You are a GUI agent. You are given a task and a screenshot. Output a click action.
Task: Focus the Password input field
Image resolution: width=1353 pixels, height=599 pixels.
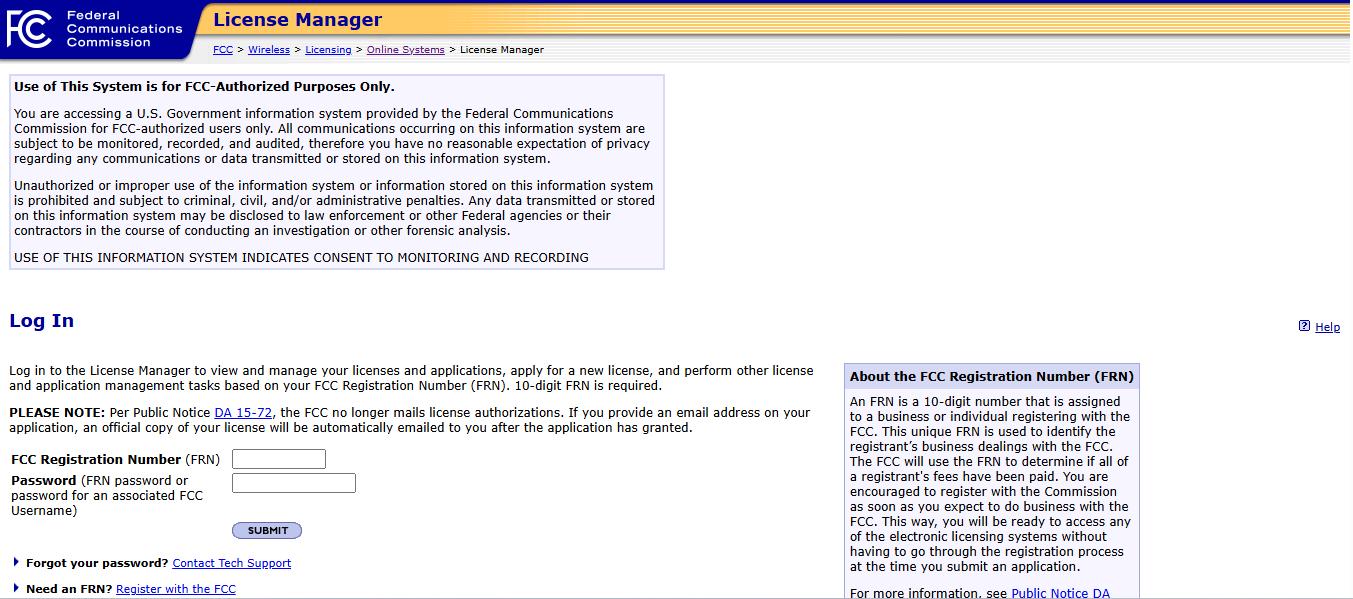pos(294,483)
